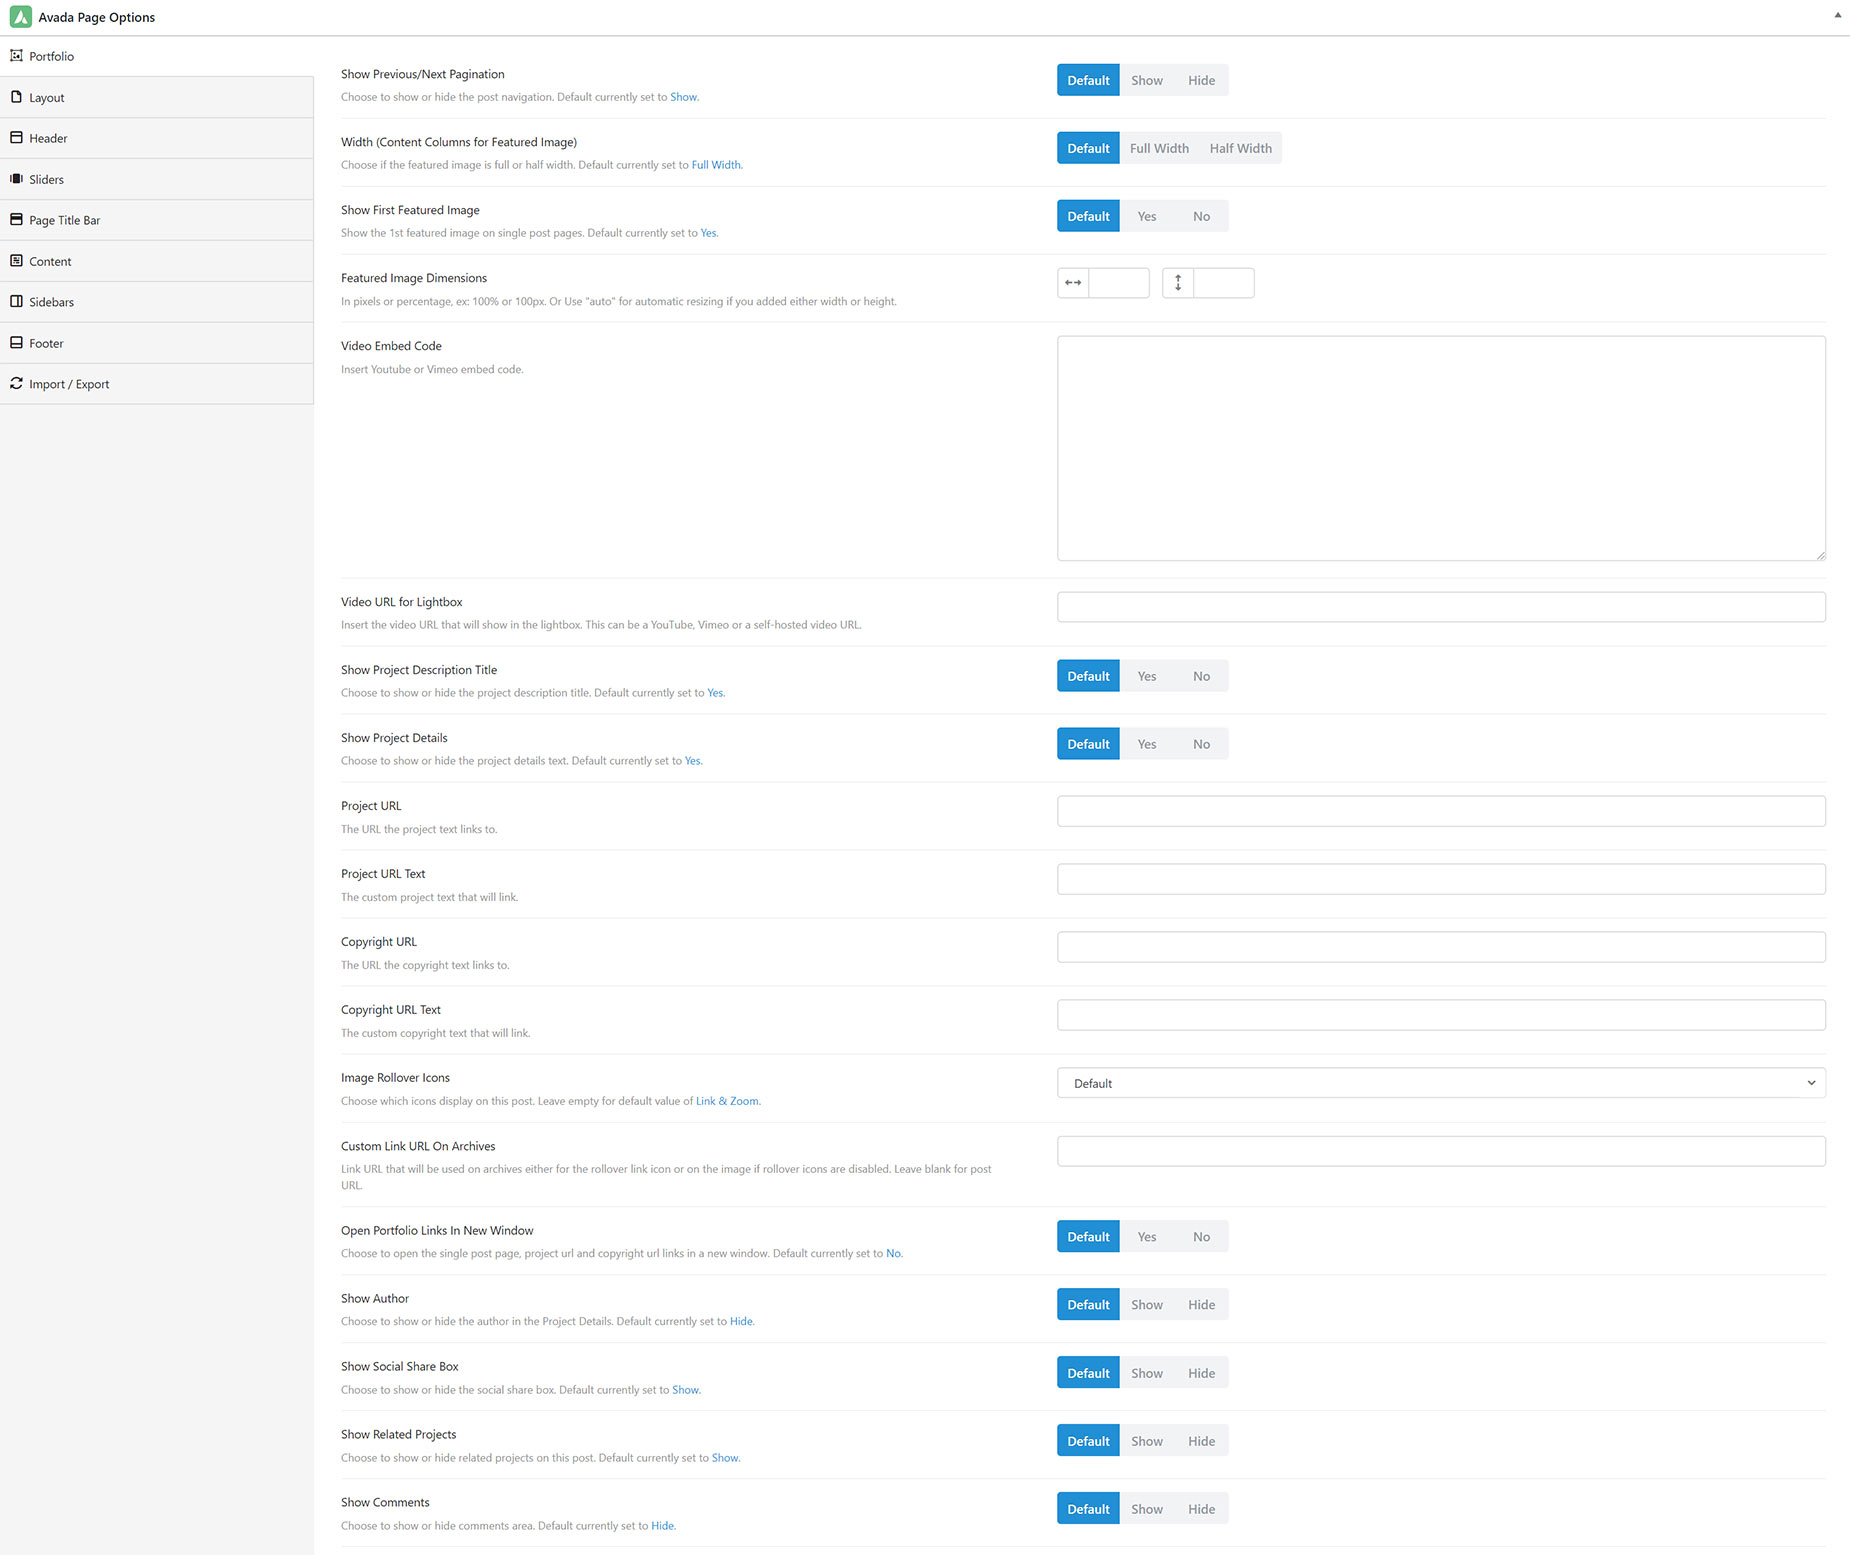Set Show First Featured Image to No
The image size is (1850, 1555).
pyautogui.click(x=1201, y=216)
